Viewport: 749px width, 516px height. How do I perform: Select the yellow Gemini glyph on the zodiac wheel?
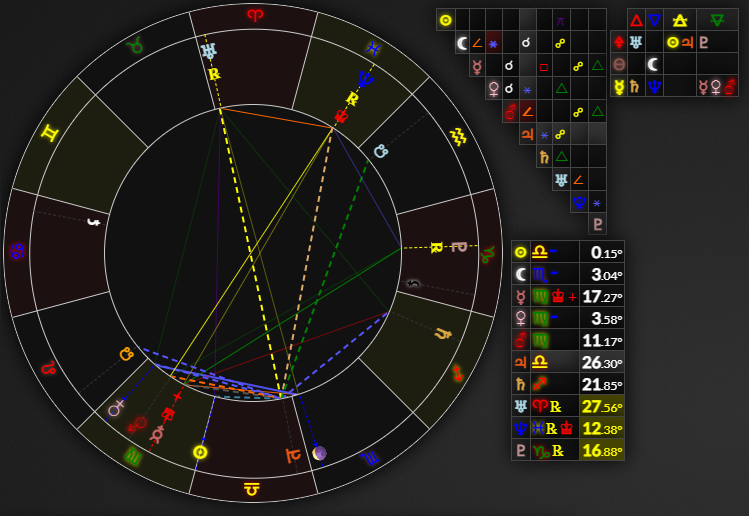pos(48,132)
